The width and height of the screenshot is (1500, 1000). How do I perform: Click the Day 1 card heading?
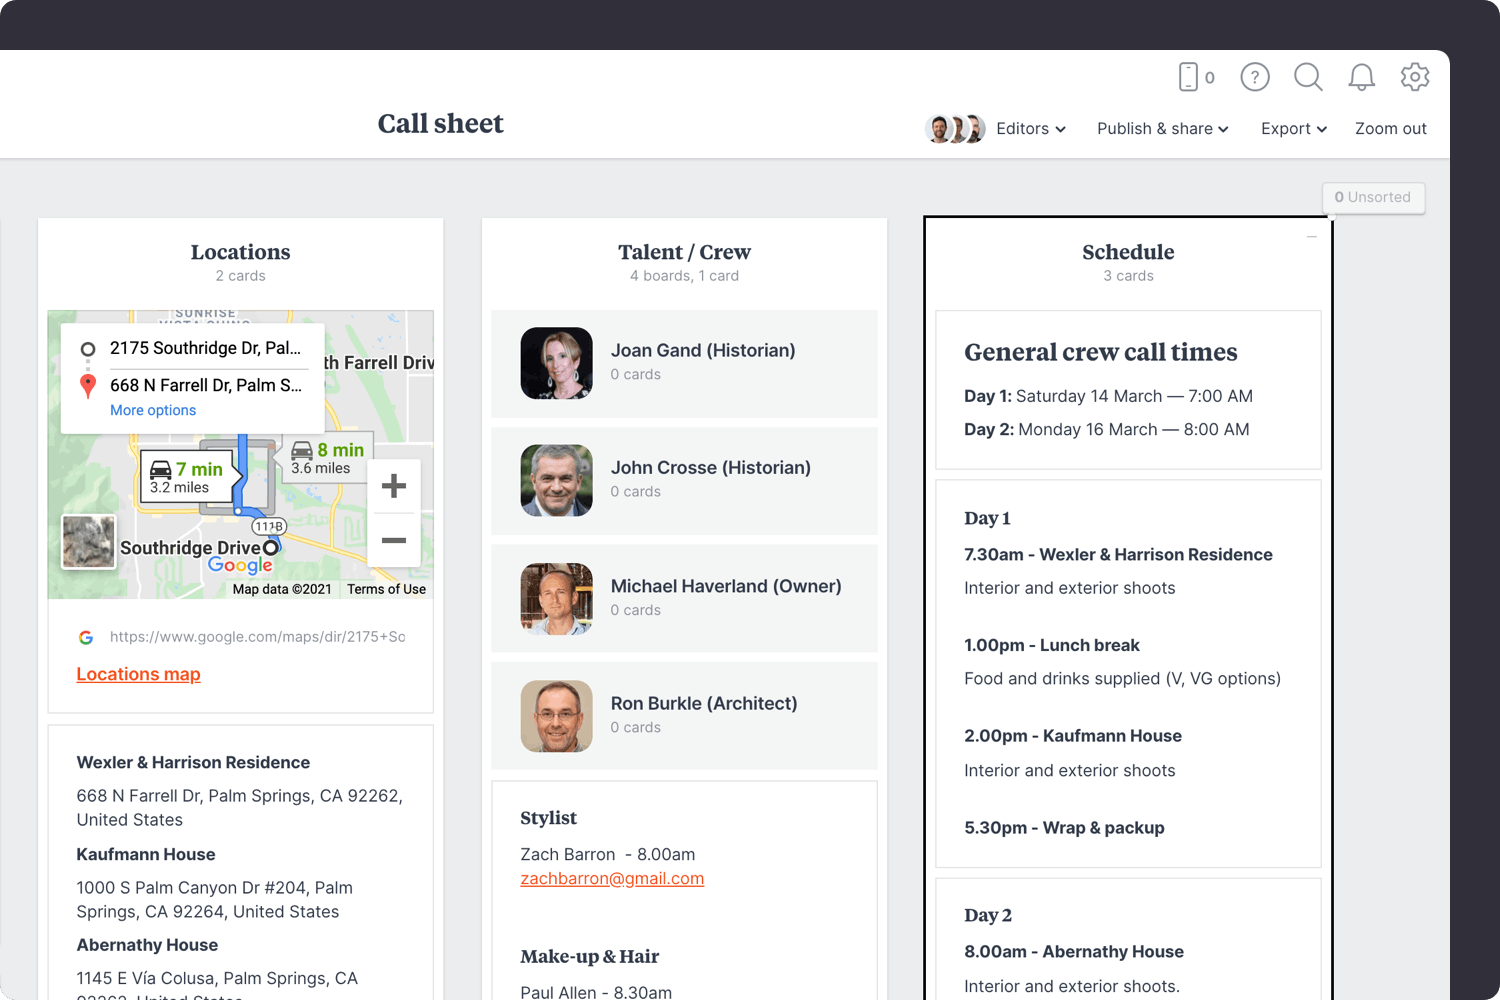tap(987, 518)
